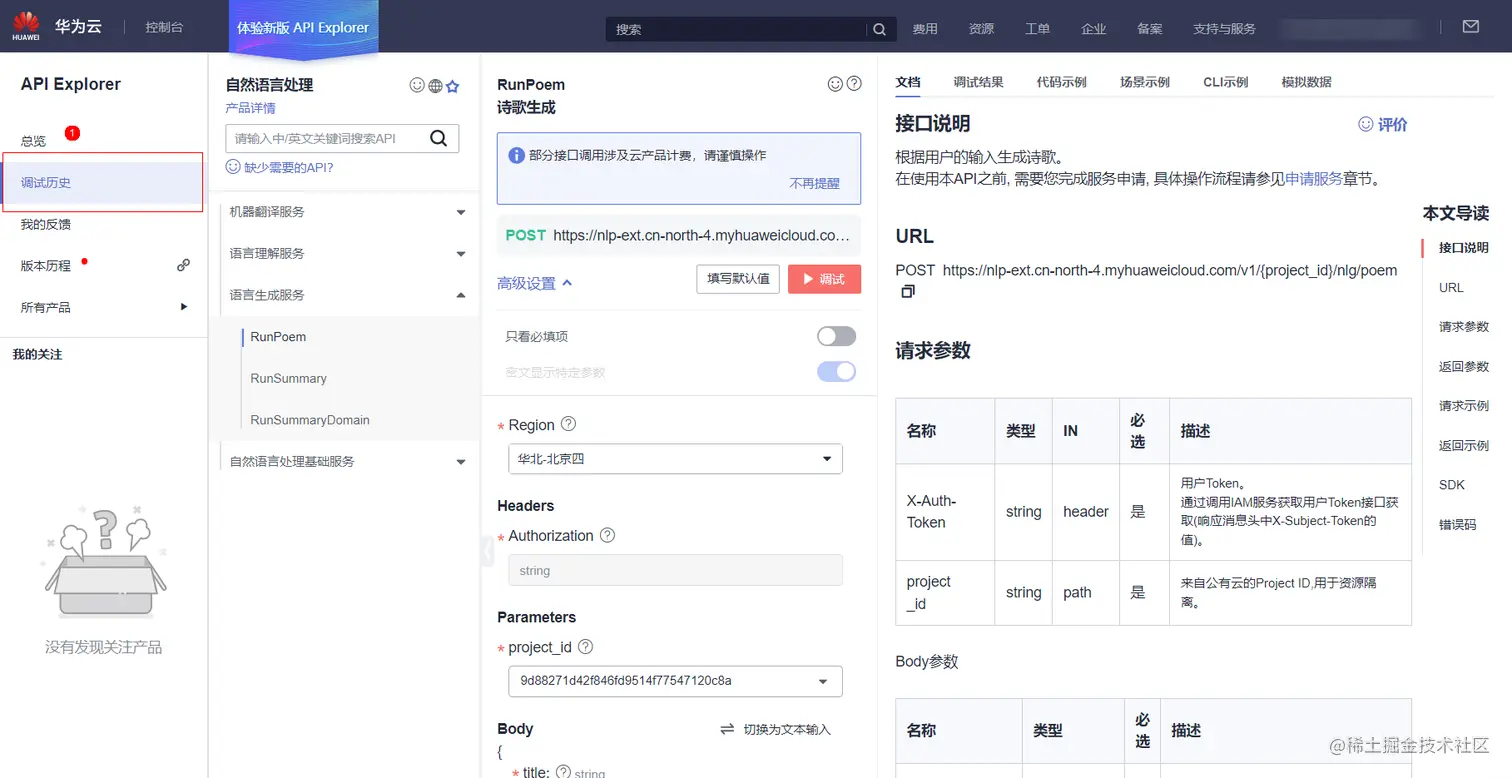Click the 申请服务 link
This screenshot has width=1512, height=778.
1314,180
